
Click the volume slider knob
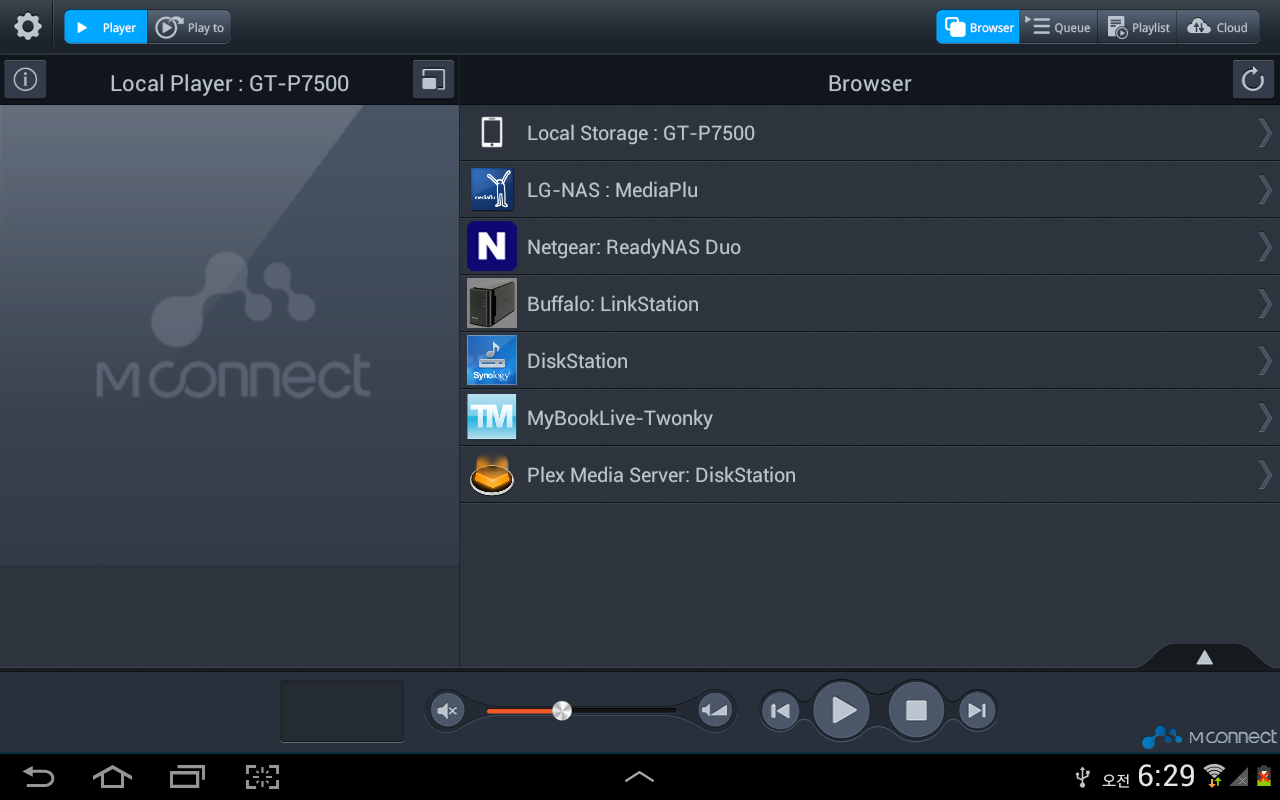pyautogui.click(x=562, y=711)
